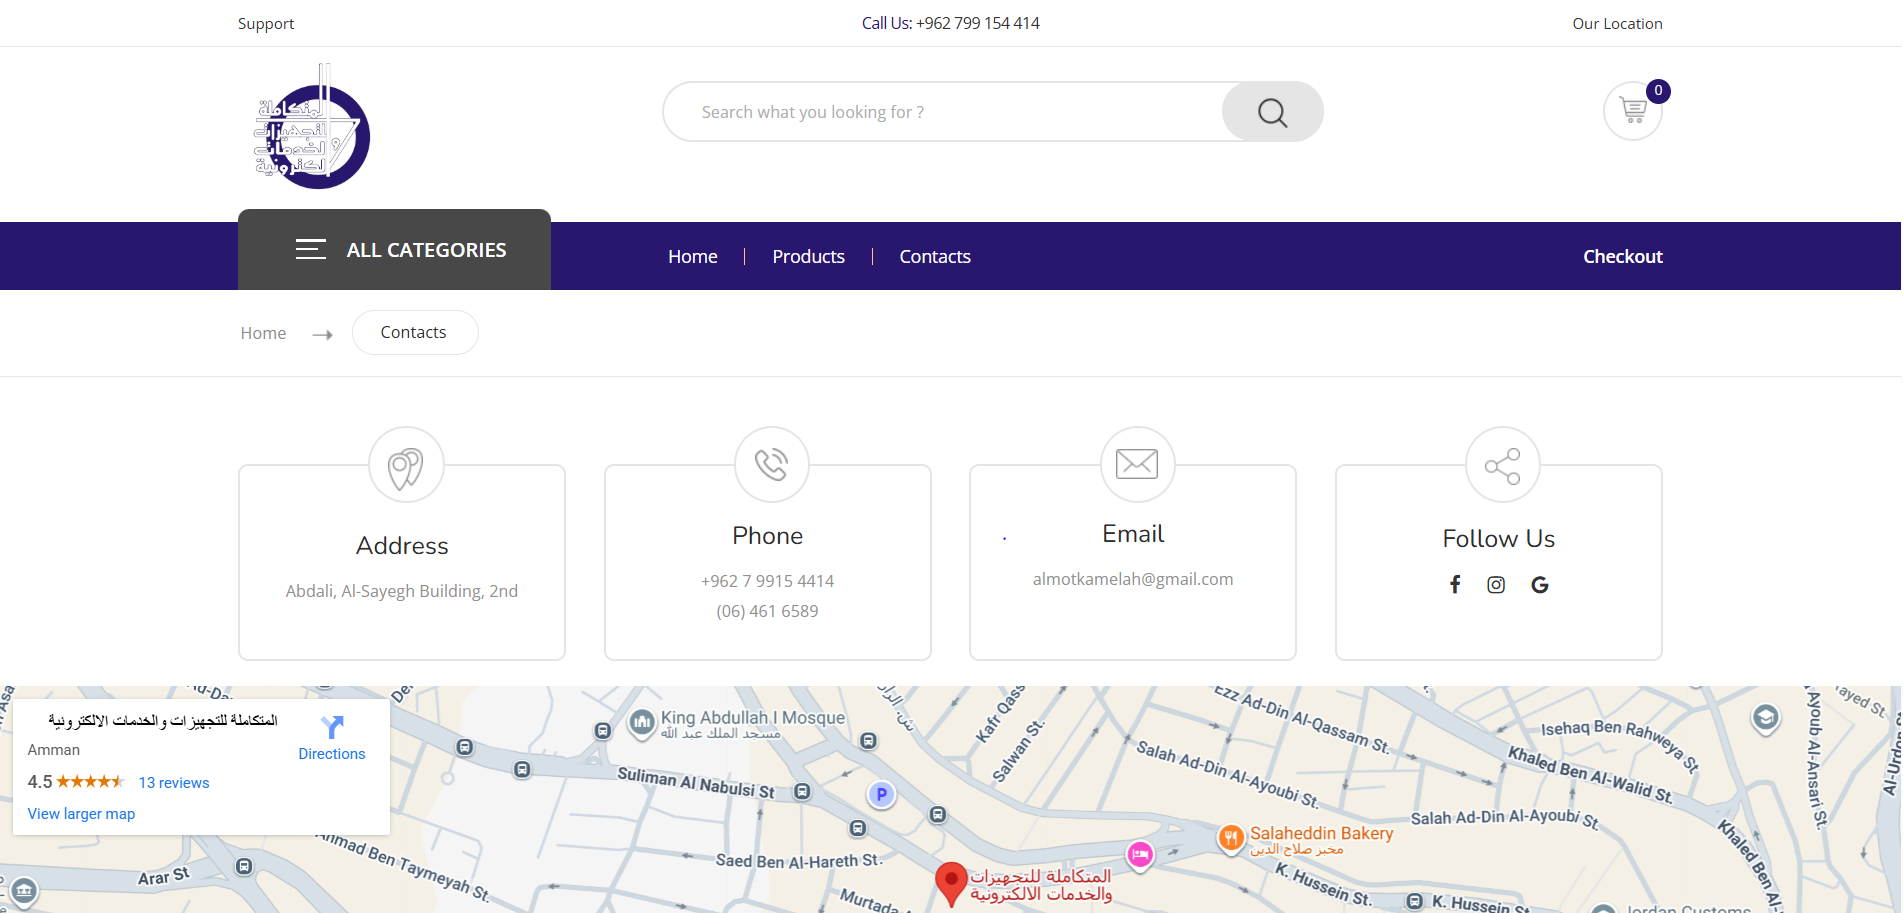
Task: Click the magnifier search button
Action: (1272, 112)
